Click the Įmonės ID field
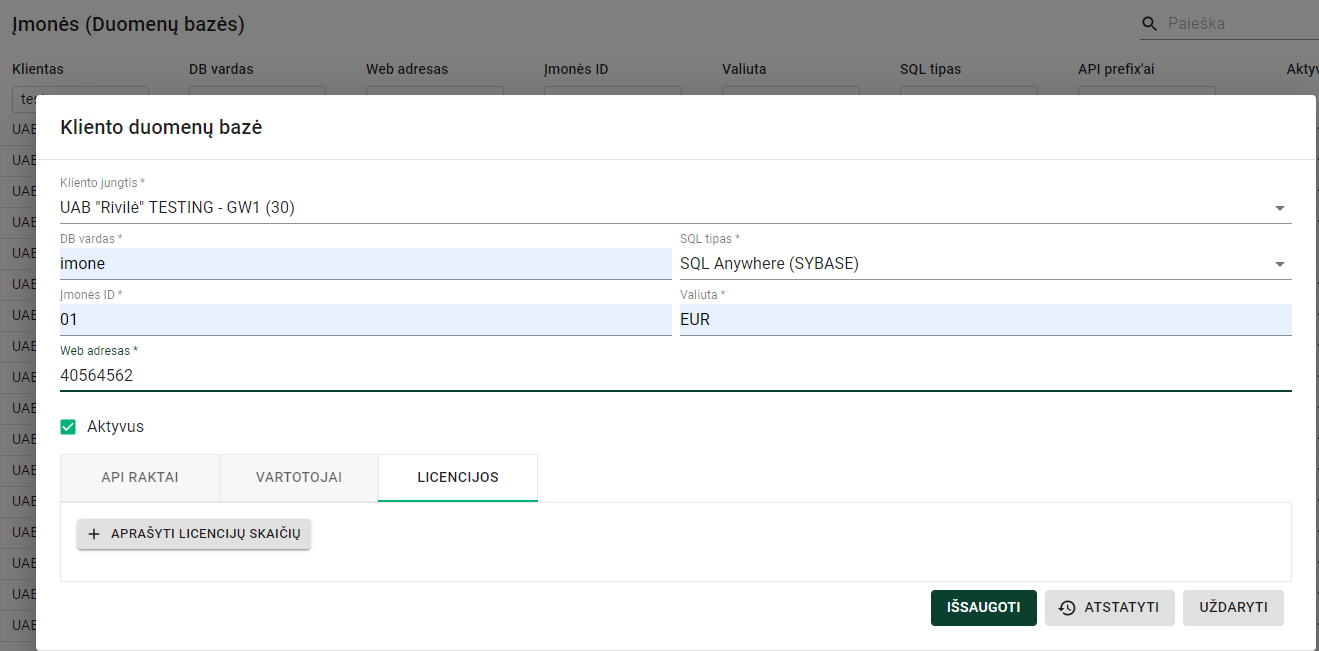Viewport: 1319px width, 651px height. pos(365,320)
